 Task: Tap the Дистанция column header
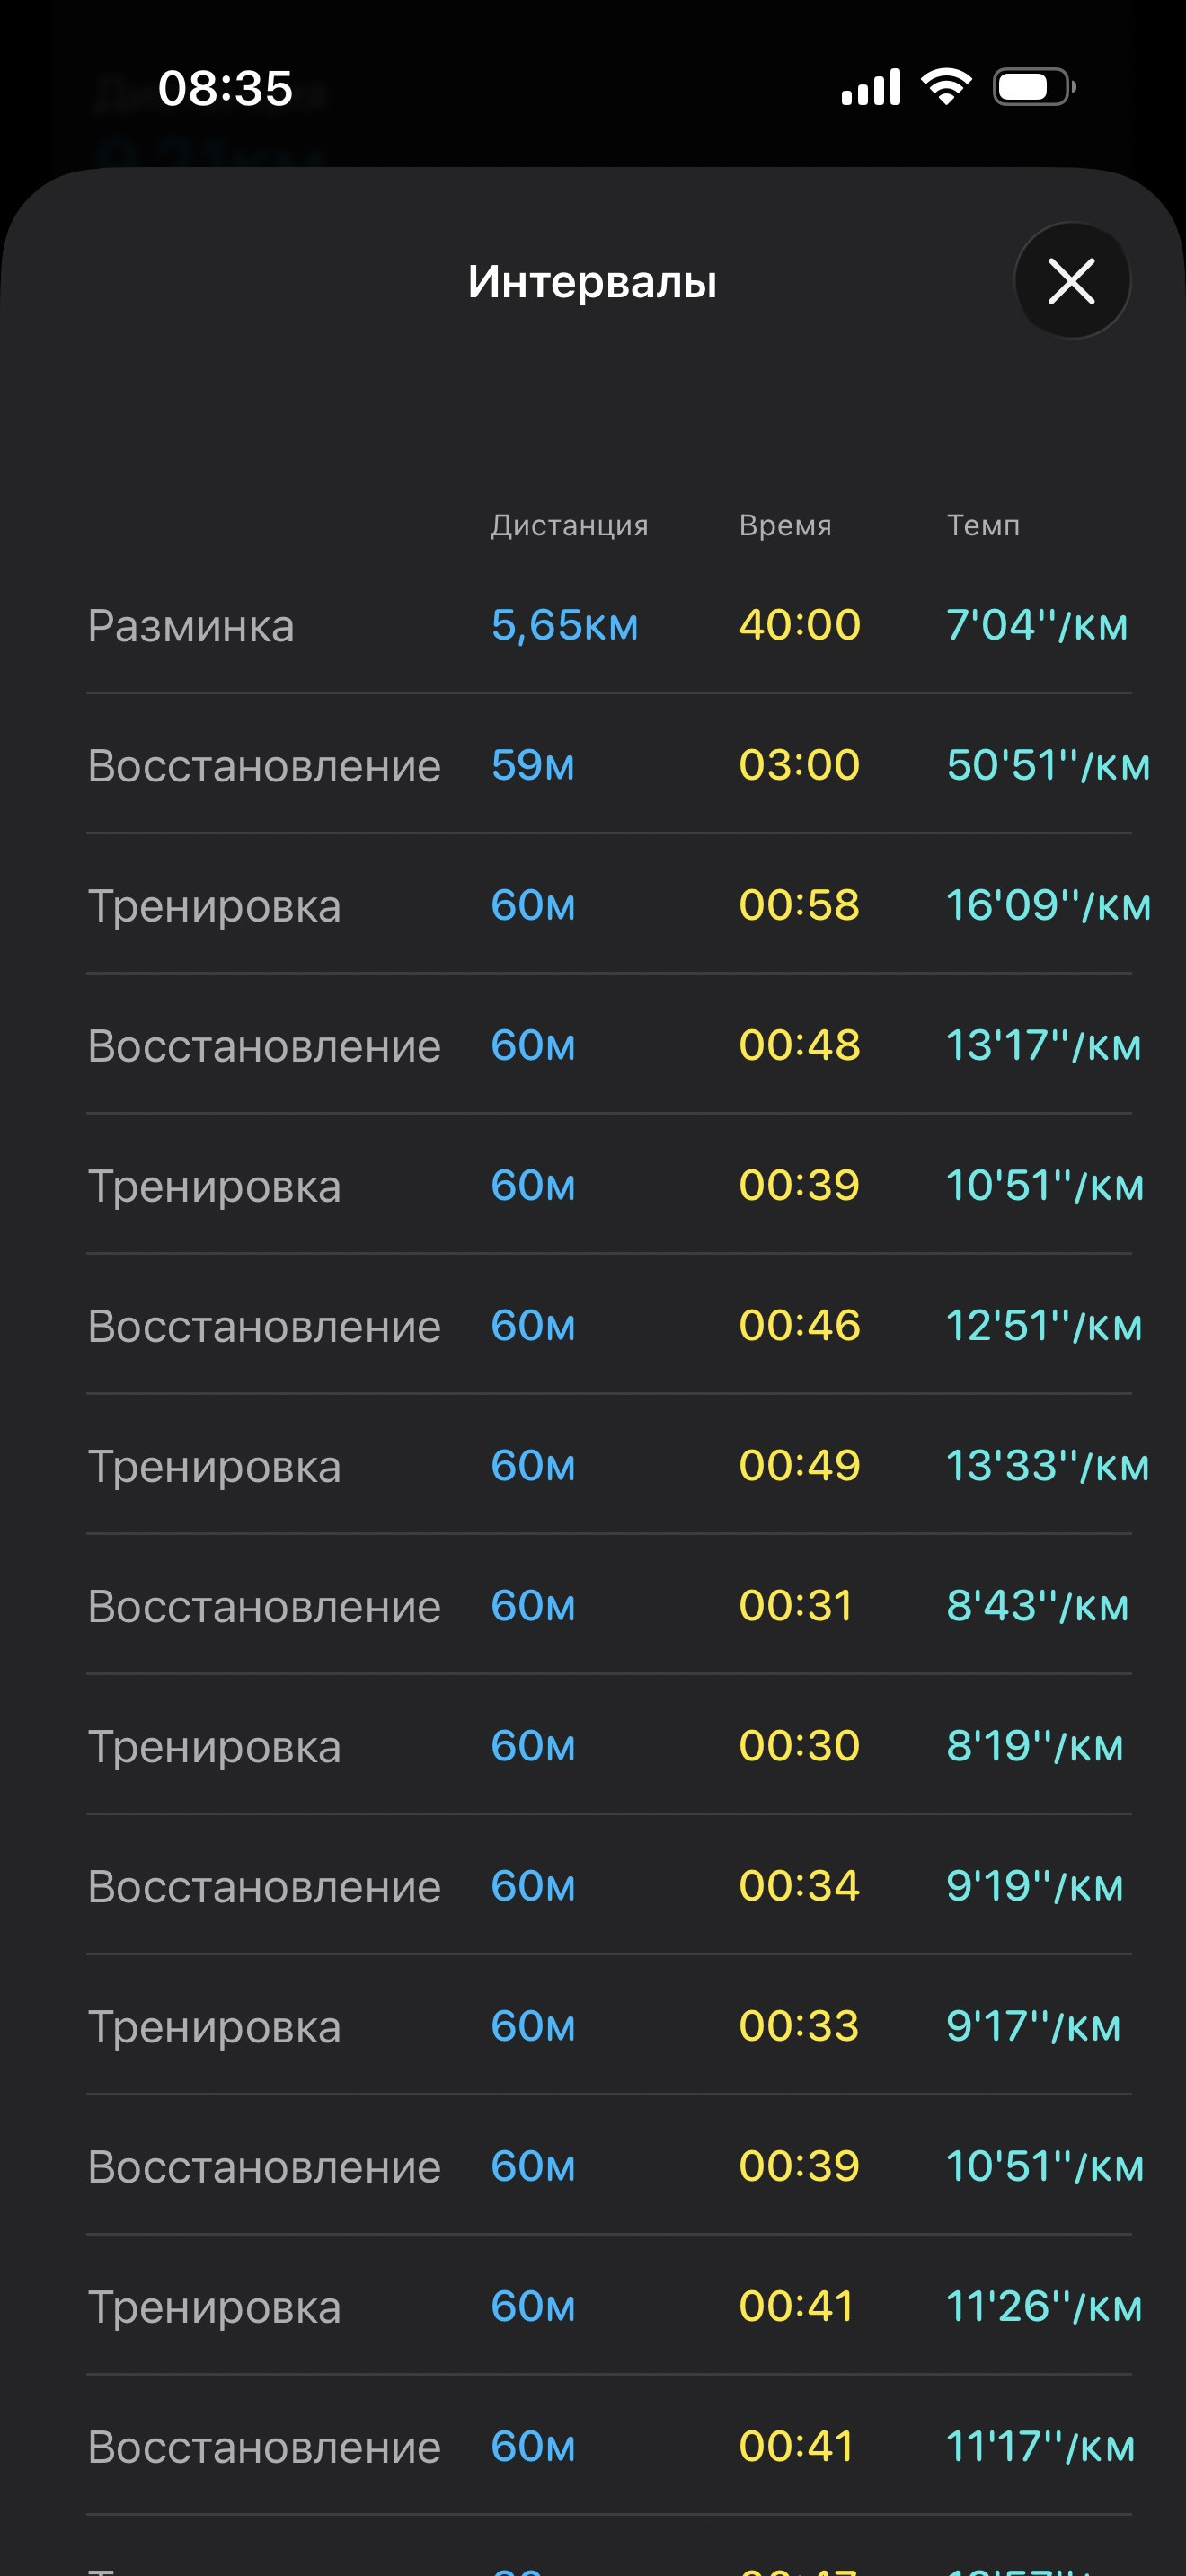[569, 525]
